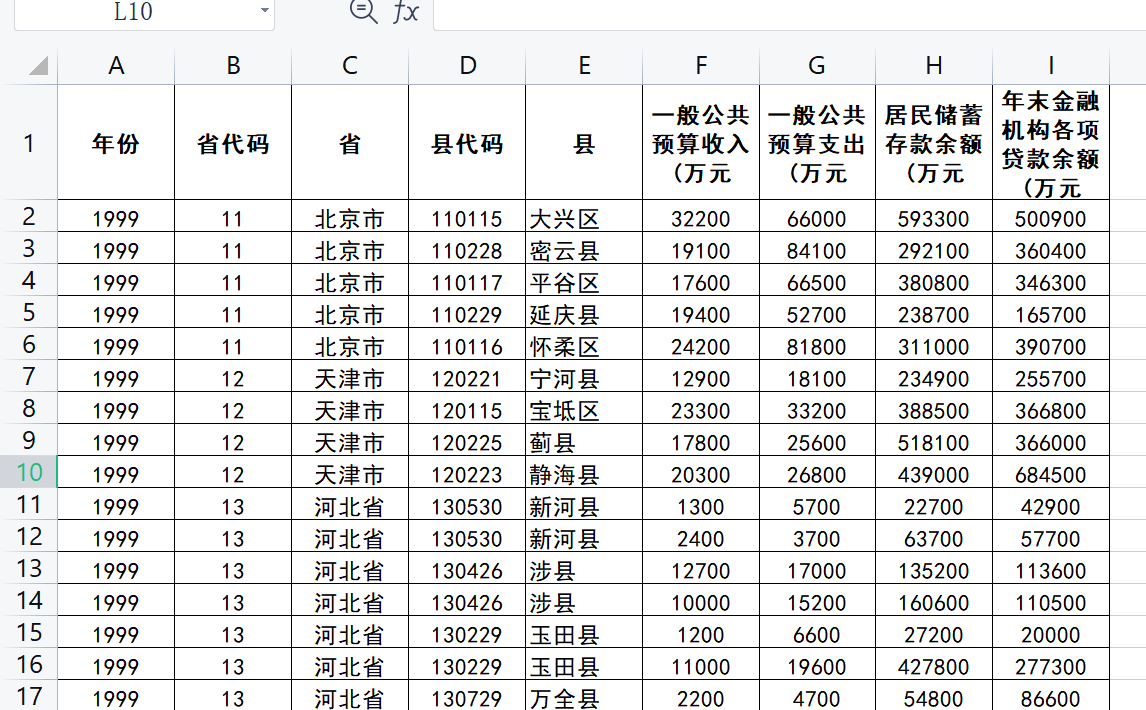
Task: Select row 1 header
Action: coord(29,143)
